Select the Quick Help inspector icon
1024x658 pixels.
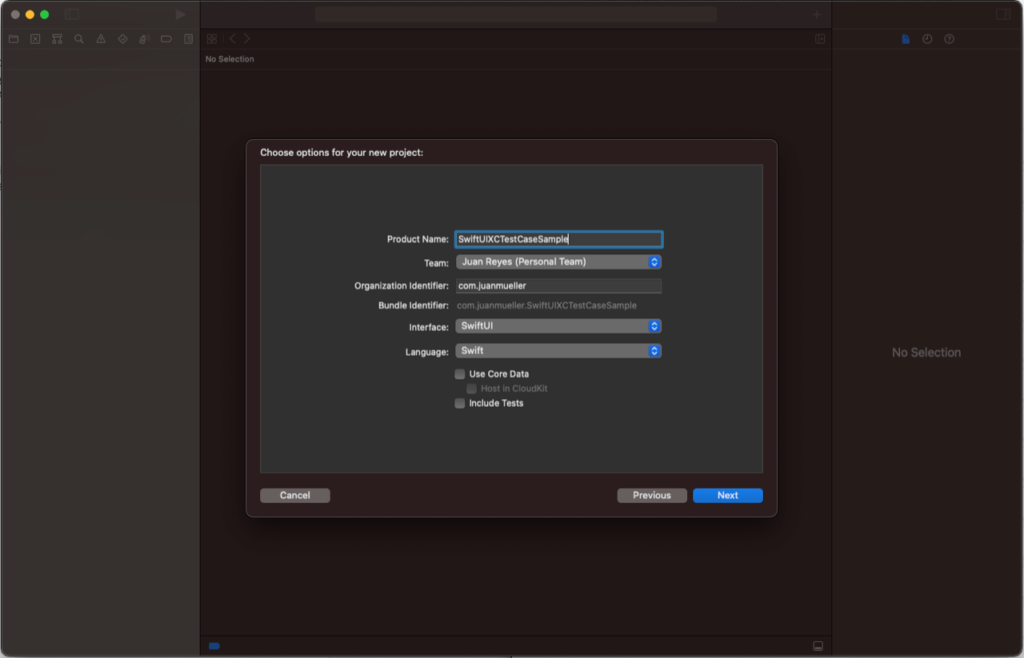[949, 39]
